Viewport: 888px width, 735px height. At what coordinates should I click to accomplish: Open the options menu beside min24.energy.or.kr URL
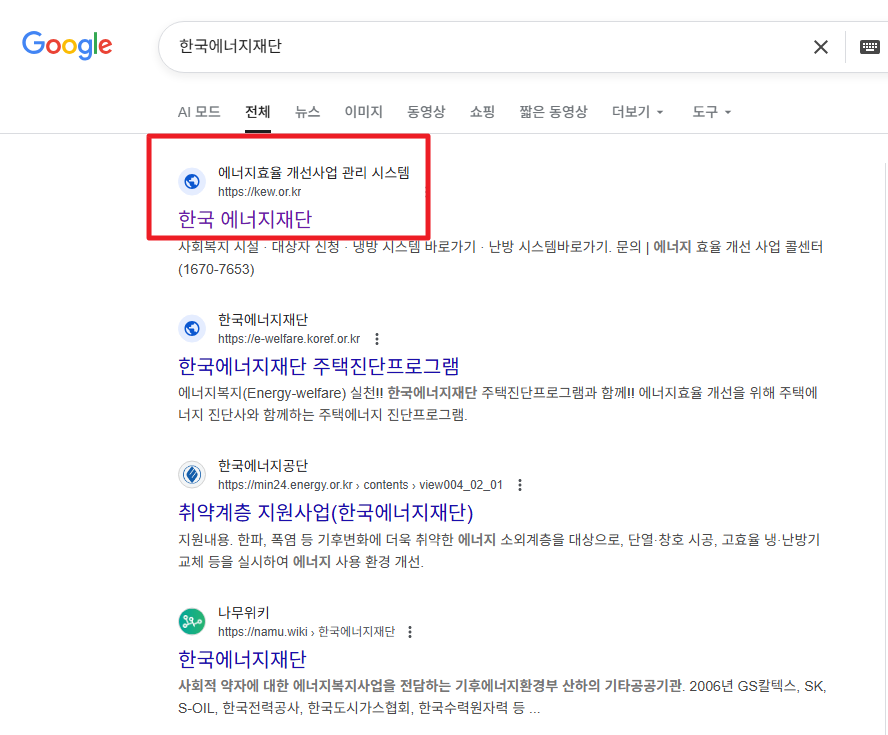(x=519, y=485)
